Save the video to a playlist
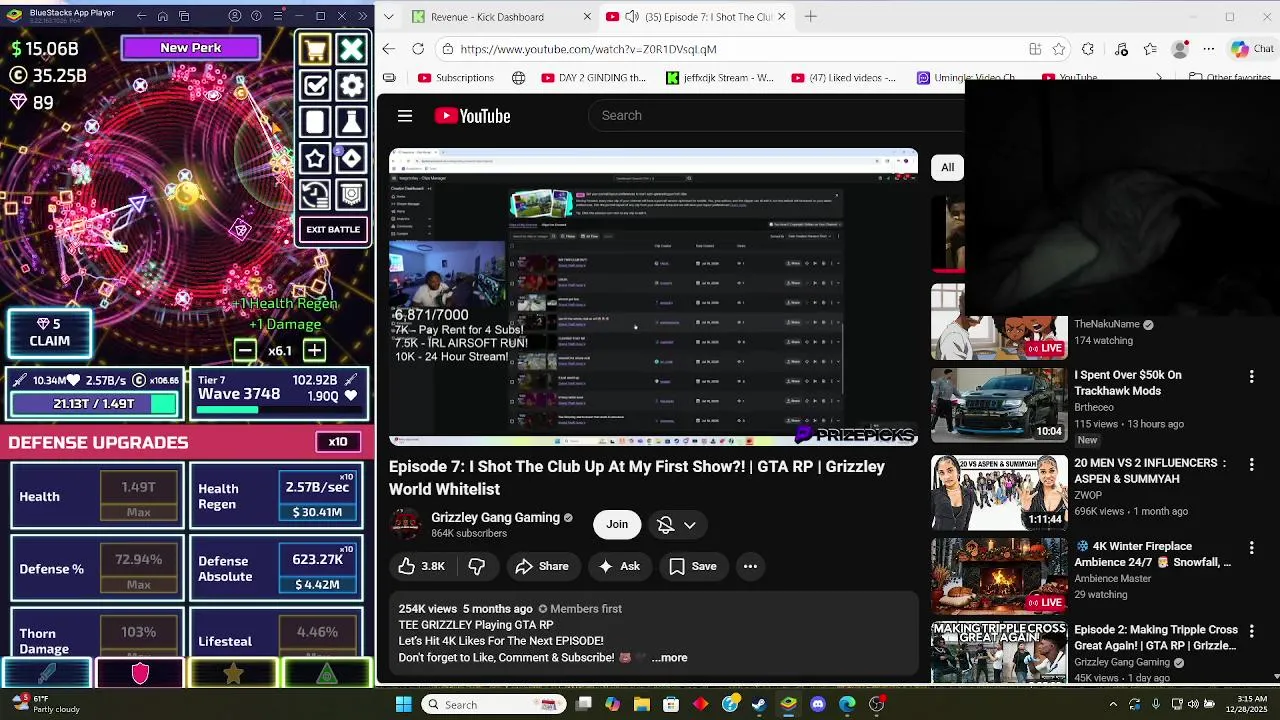This screenshot has height=720, width=1280. [x=693, y=566]
